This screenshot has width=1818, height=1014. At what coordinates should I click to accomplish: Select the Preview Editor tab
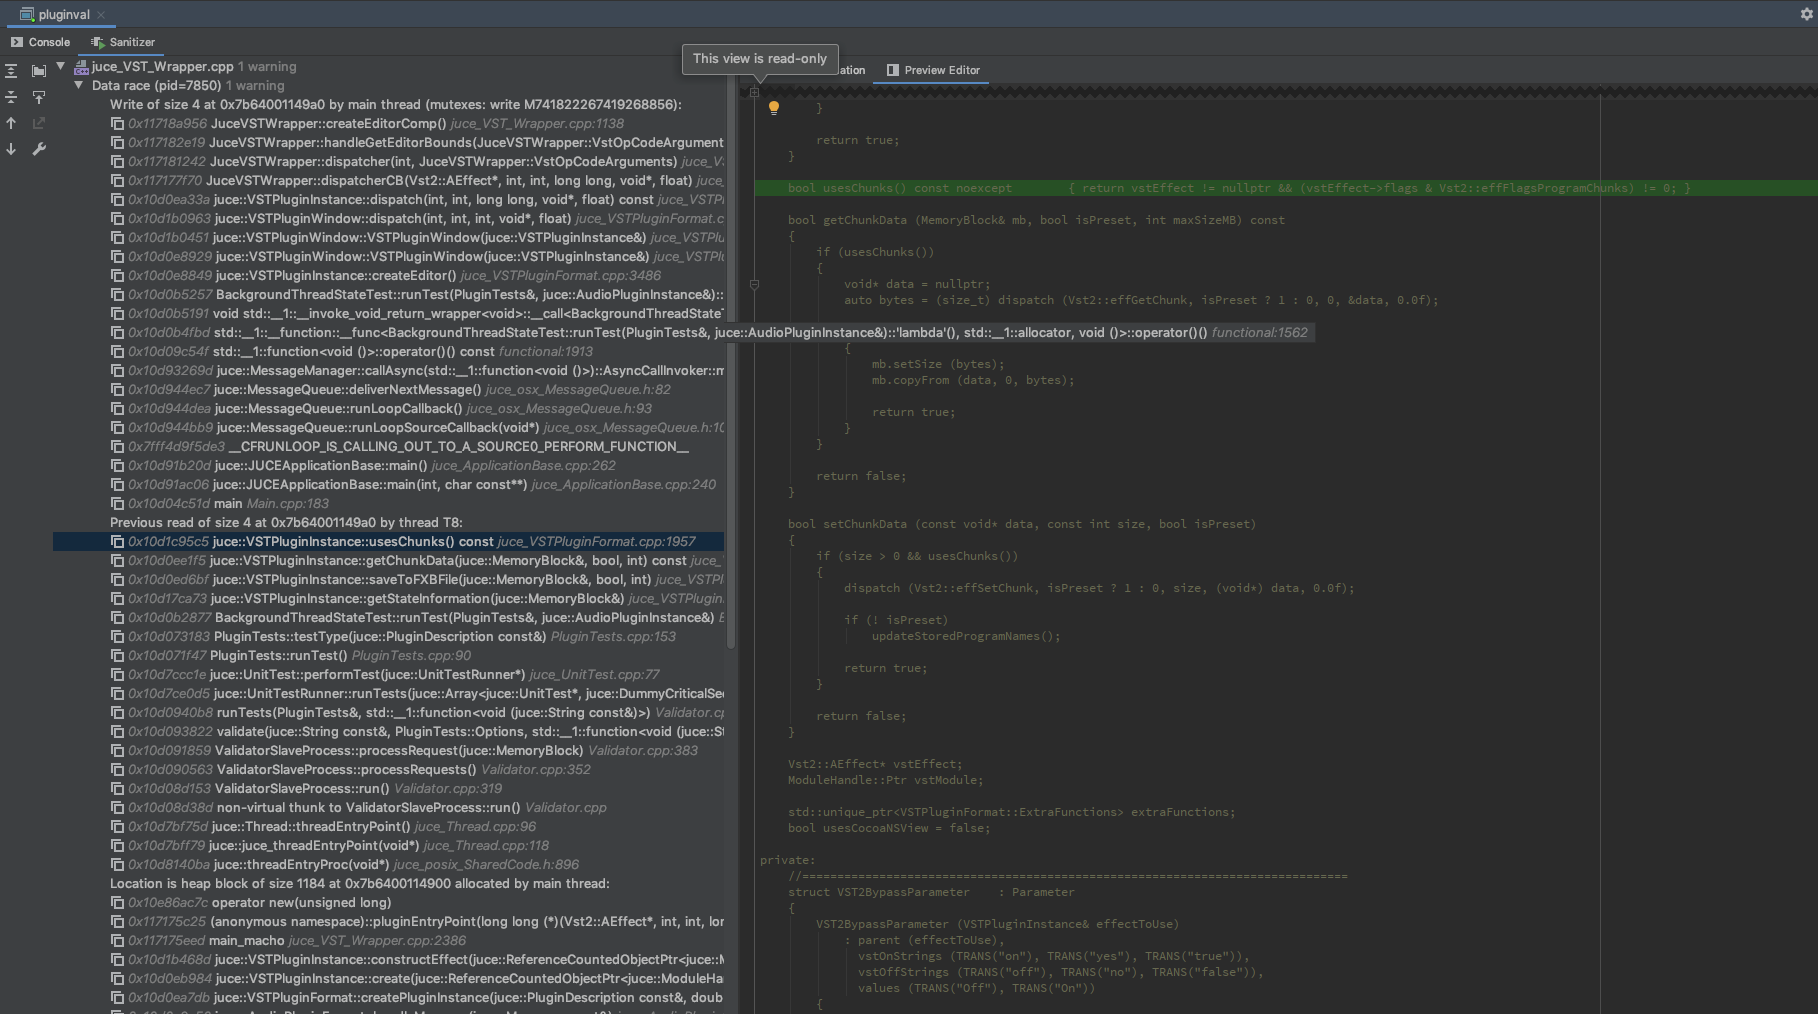pyautogui.click(x=933, y=70)
